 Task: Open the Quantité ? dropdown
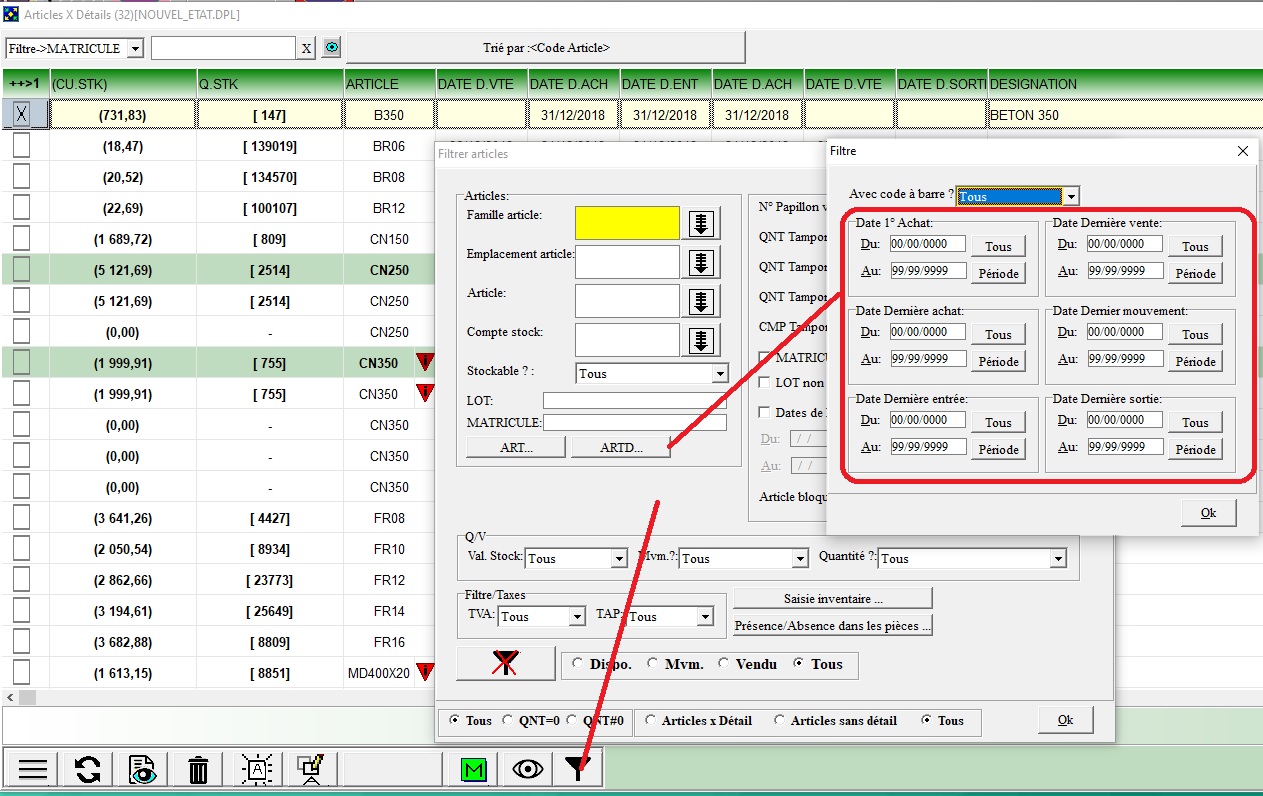(1058, 559)
